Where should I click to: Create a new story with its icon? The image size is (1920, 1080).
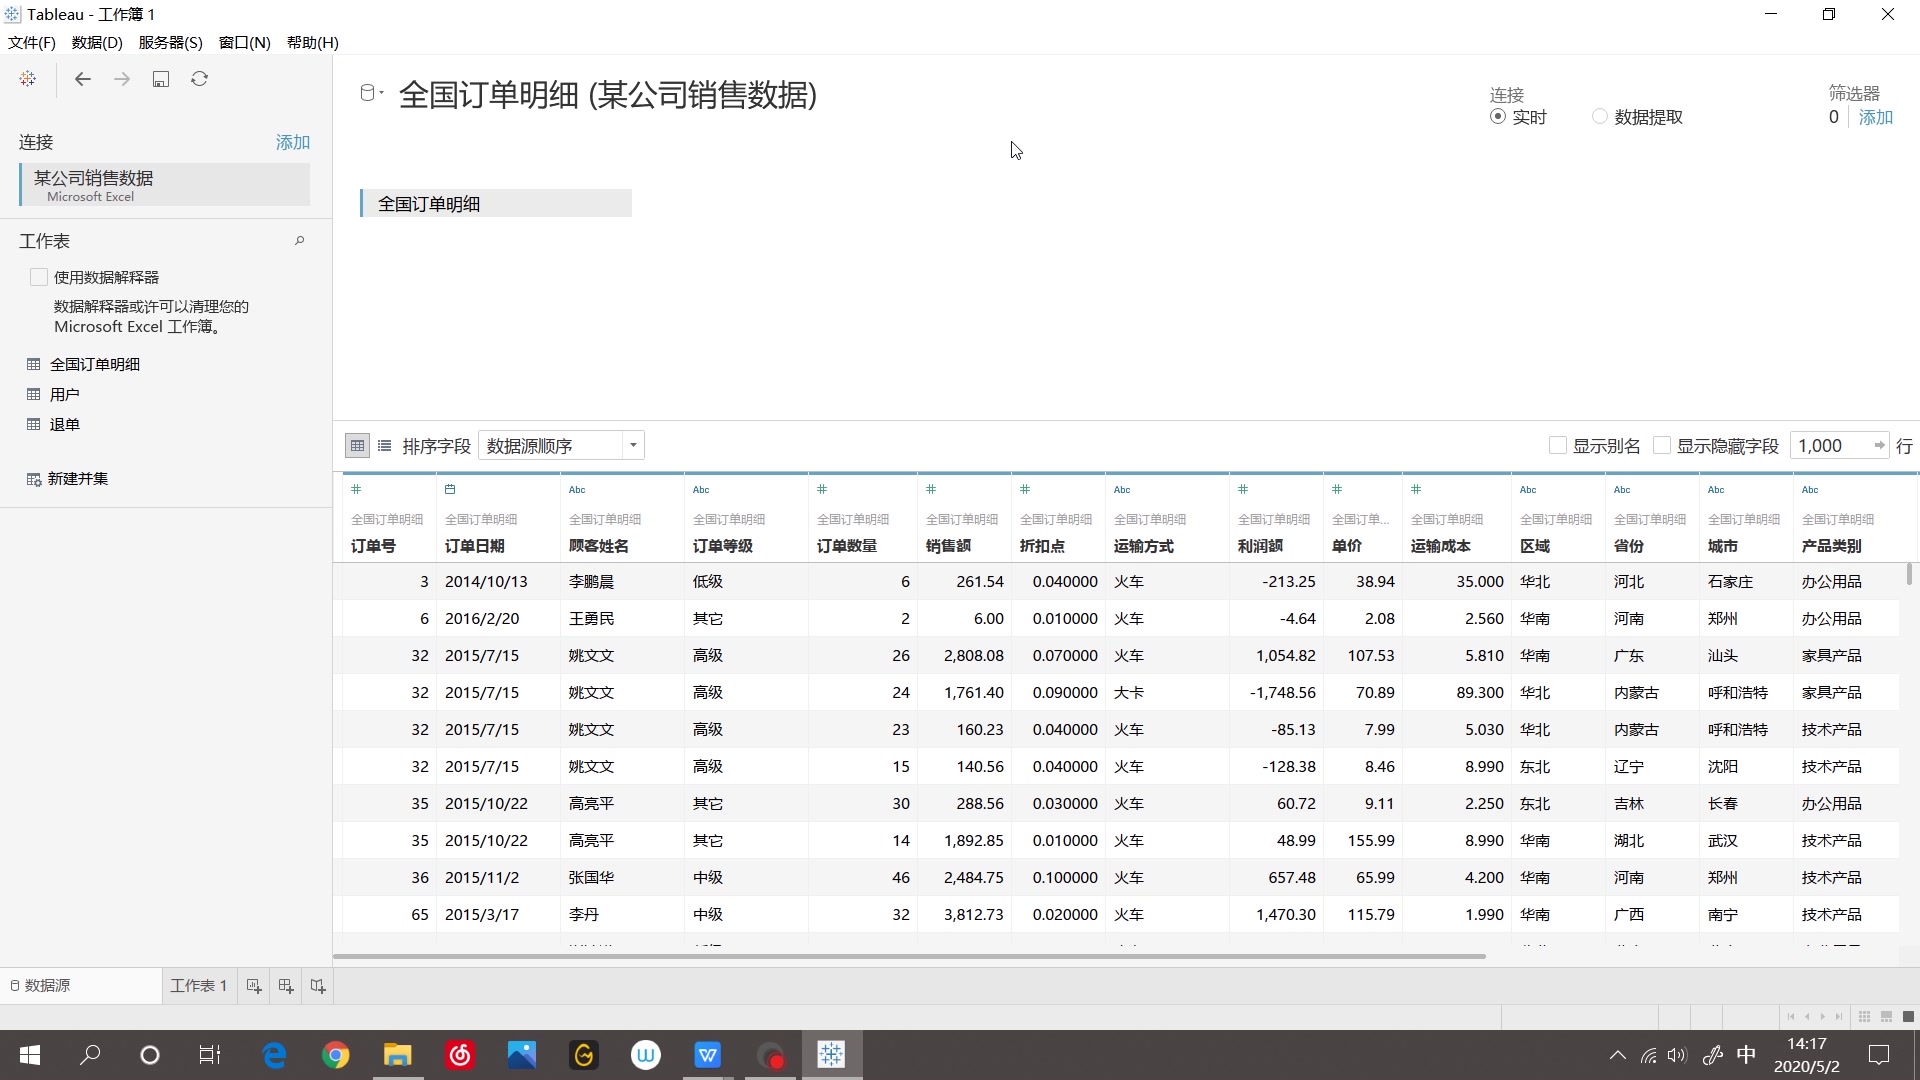tap(317, 986)
